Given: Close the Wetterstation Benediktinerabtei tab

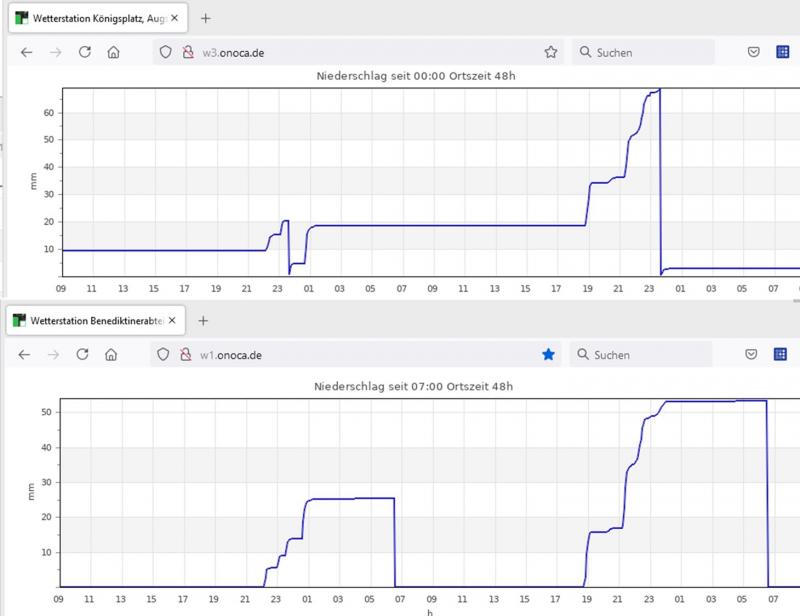Looking at the screenshot, I should 170,321.
